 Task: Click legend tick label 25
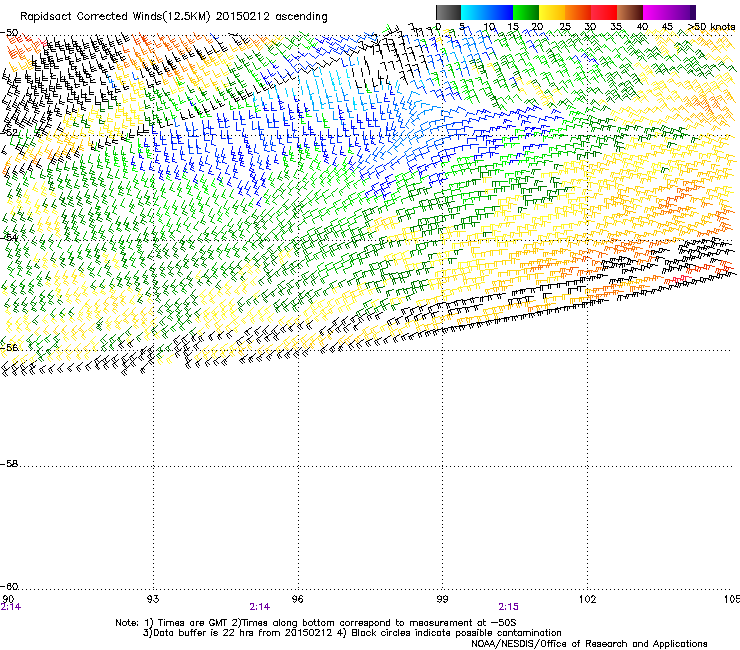[564, 26]
